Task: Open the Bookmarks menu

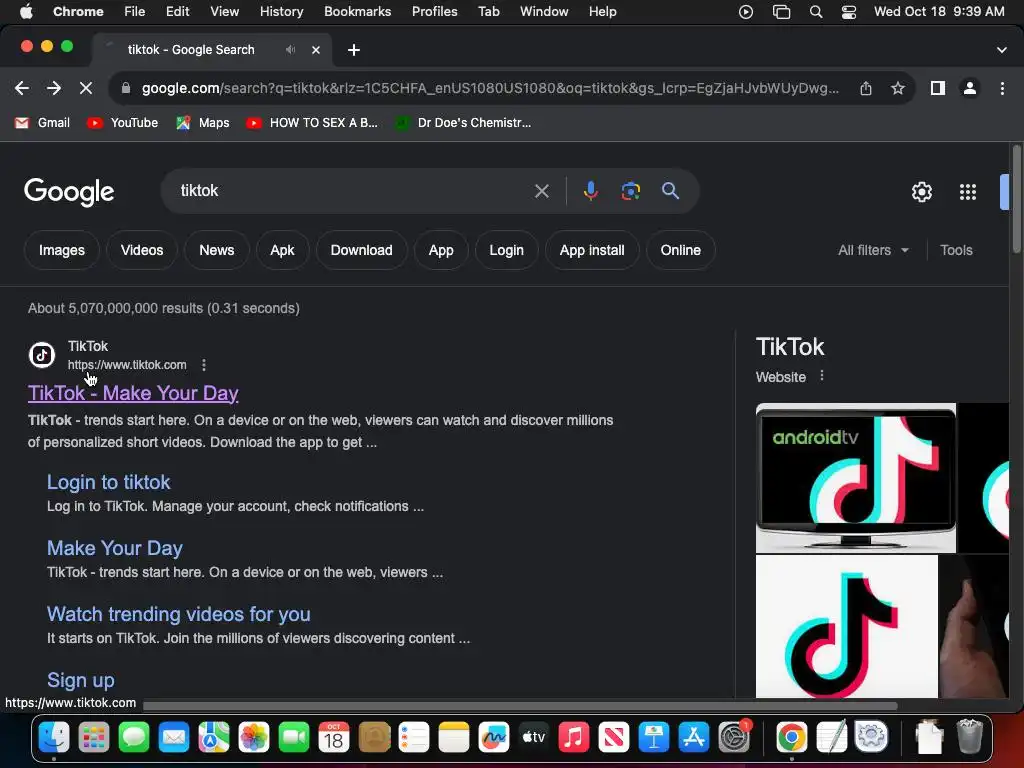Action: pos(357,12)
